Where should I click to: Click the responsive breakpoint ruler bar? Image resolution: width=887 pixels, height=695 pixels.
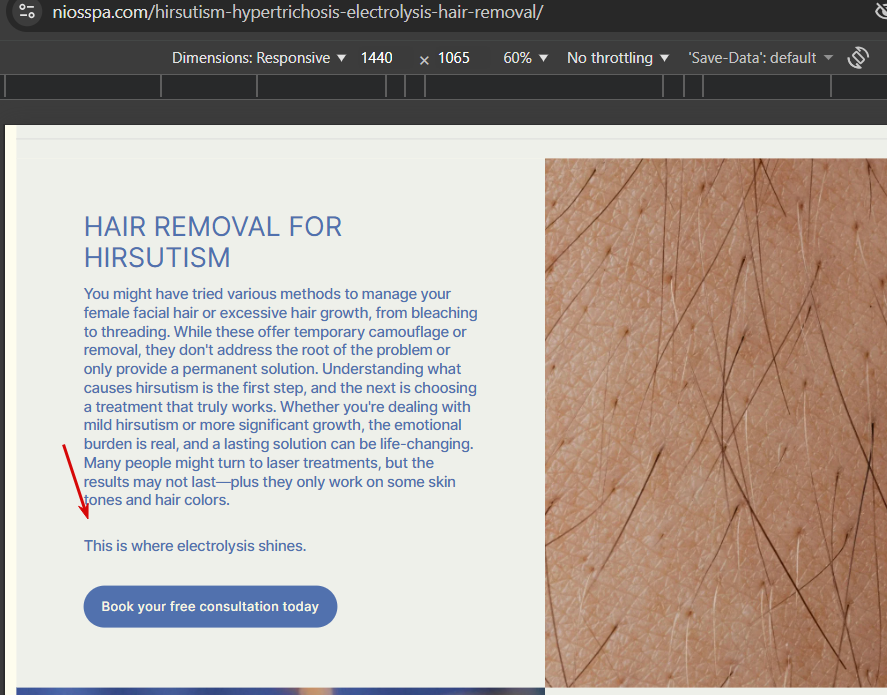pos(444,87)
